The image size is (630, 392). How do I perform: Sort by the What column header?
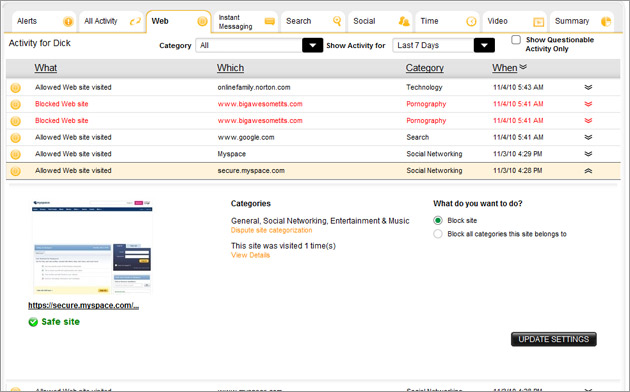tap(45, 68)
